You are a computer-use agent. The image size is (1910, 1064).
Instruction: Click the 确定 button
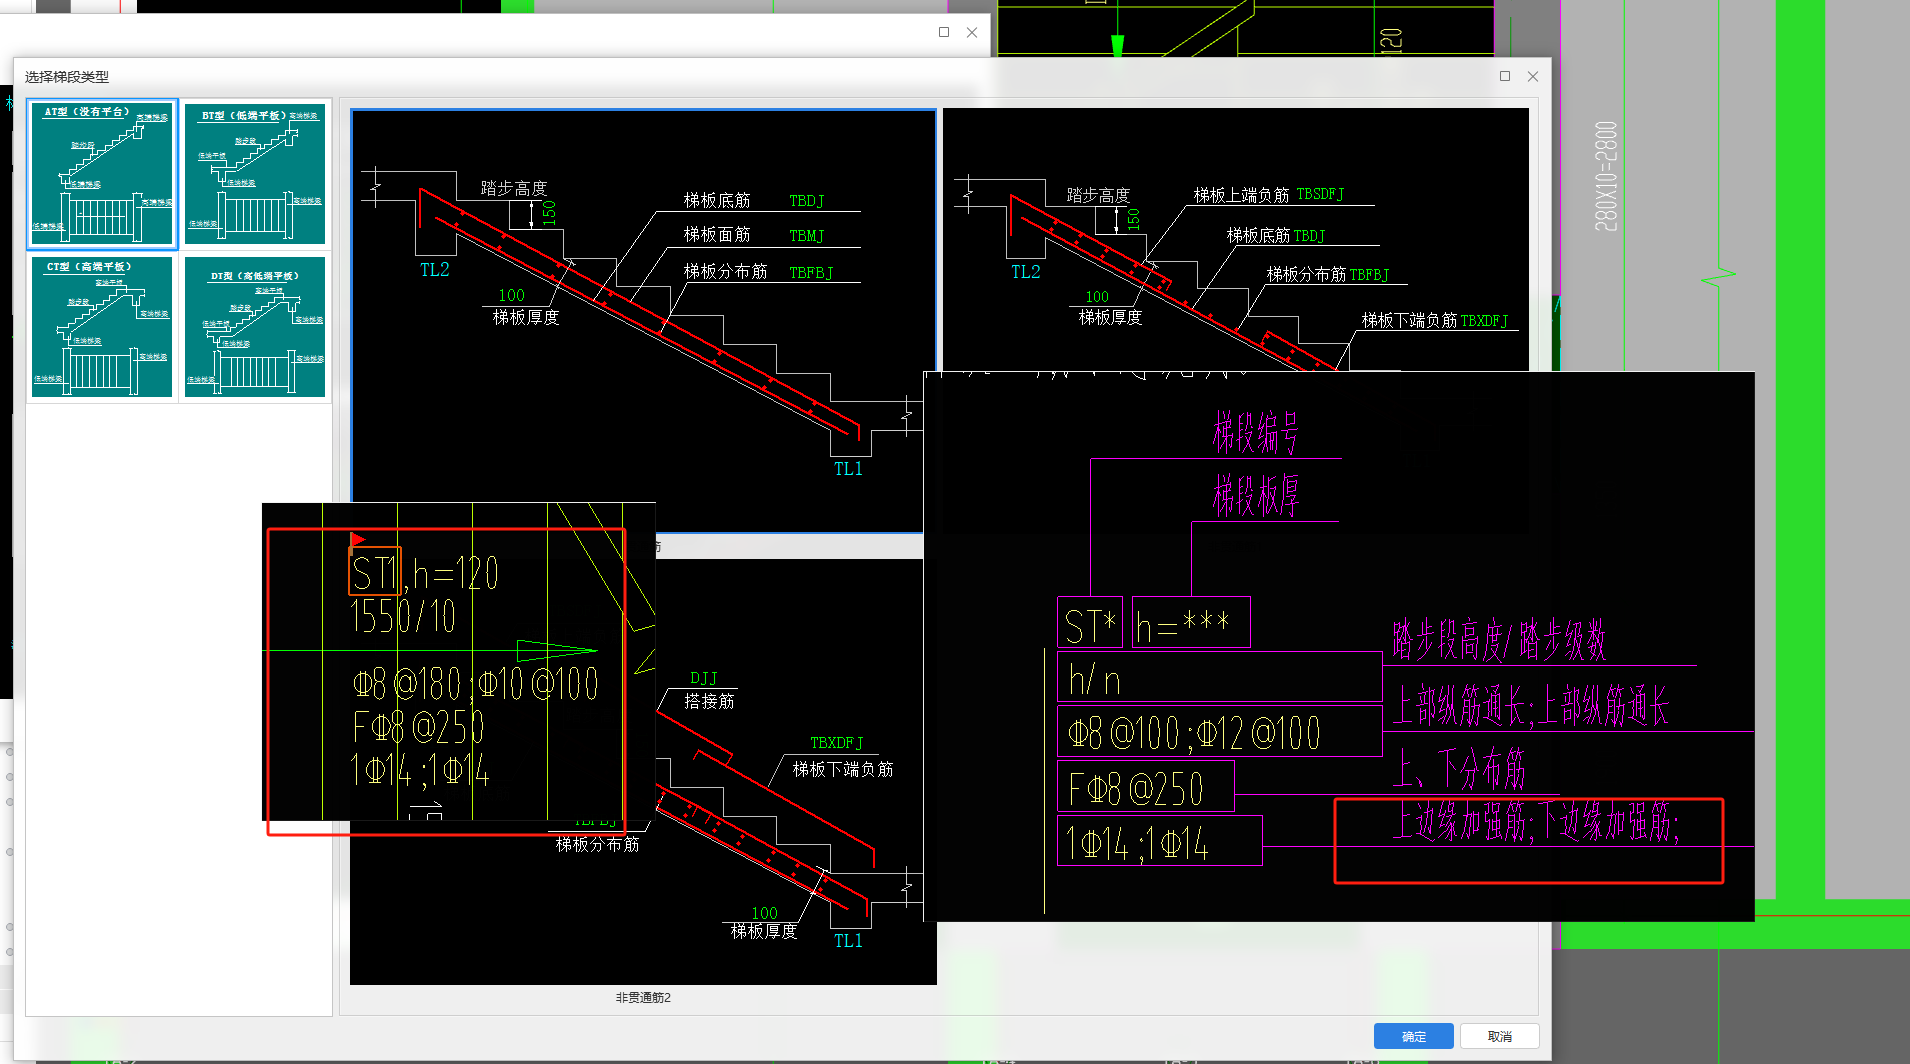pos(1413,1036)
